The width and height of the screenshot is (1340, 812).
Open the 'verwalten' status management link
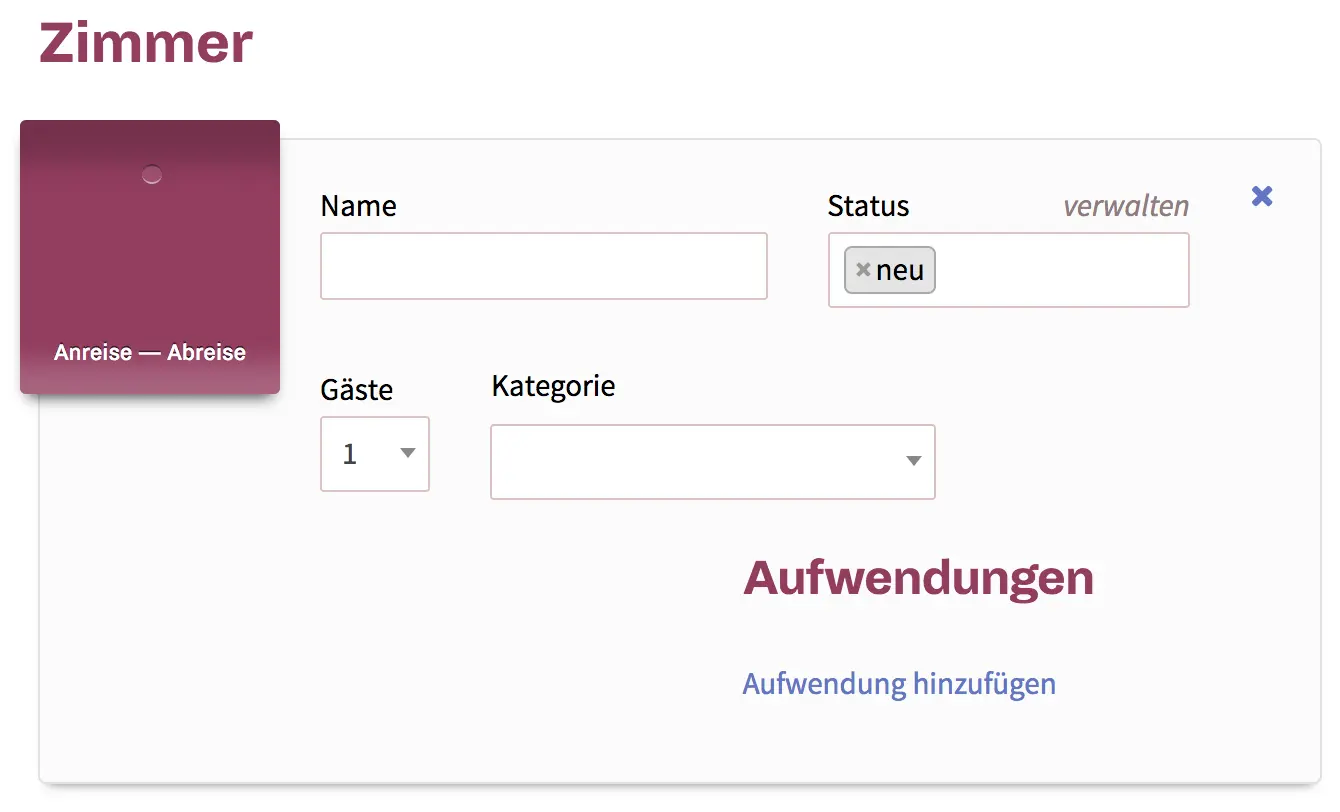1125,206
